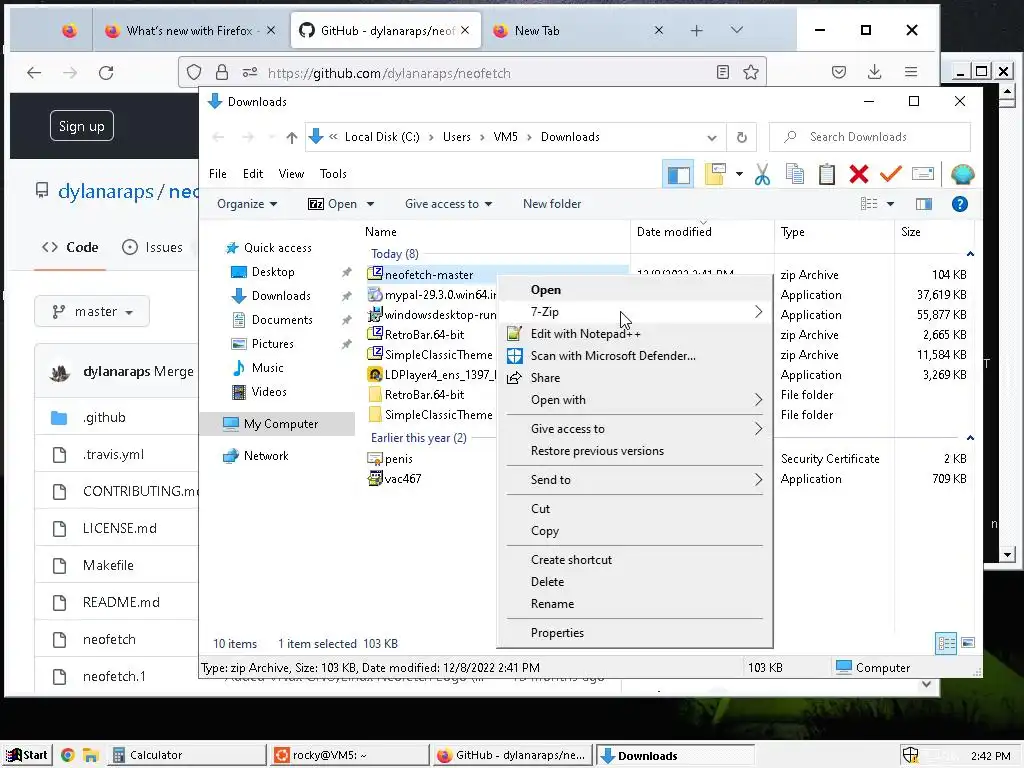Choose Edit with Notepad++ in context menu
This screenshot has height=768, width=1024.
click(635, 334)
